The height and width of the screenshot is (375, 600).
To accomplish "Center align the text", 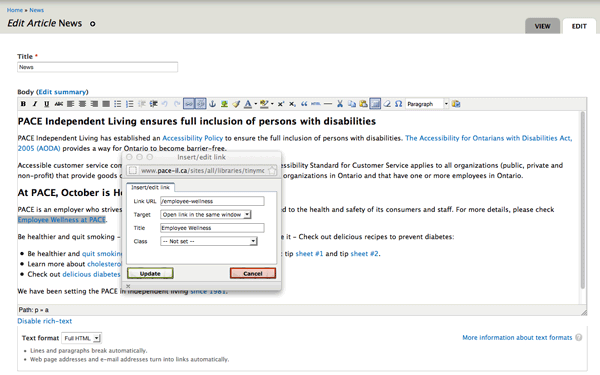I will 82,104.
